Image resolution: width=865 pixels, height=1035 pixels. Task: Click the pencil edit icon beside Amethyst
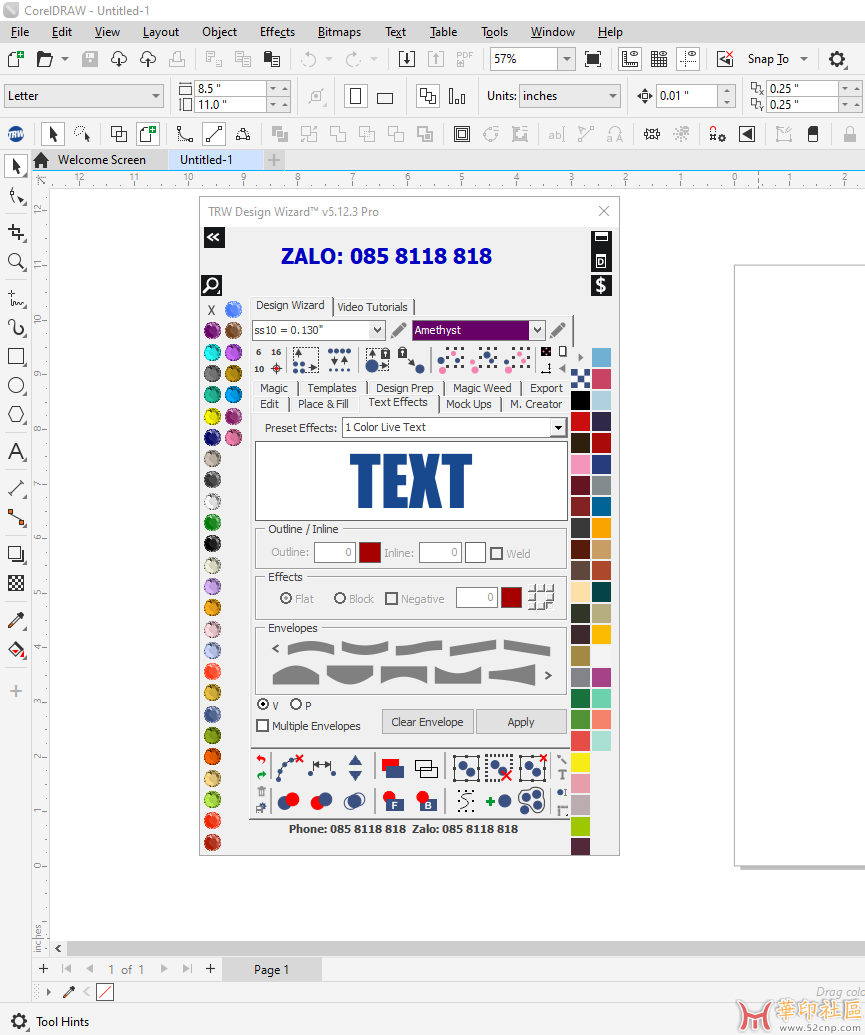(558, 330)
